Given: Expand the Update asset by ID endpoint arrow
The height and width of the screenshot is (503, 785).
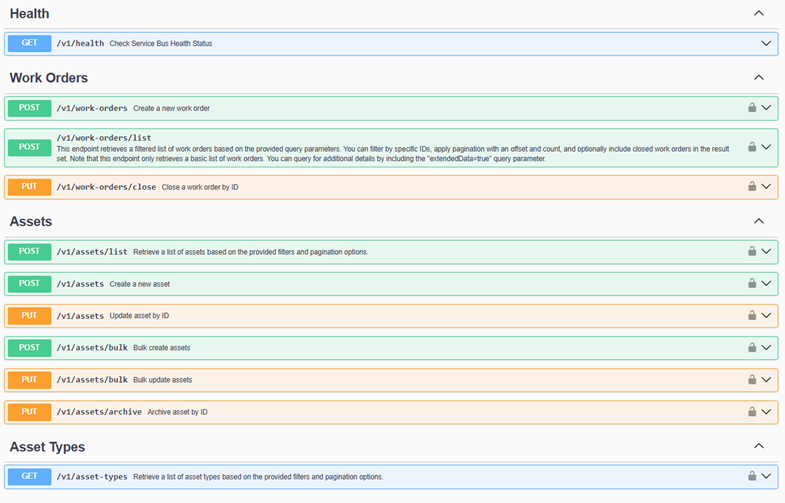Looking at the screenshot, I should click(766, 316).
